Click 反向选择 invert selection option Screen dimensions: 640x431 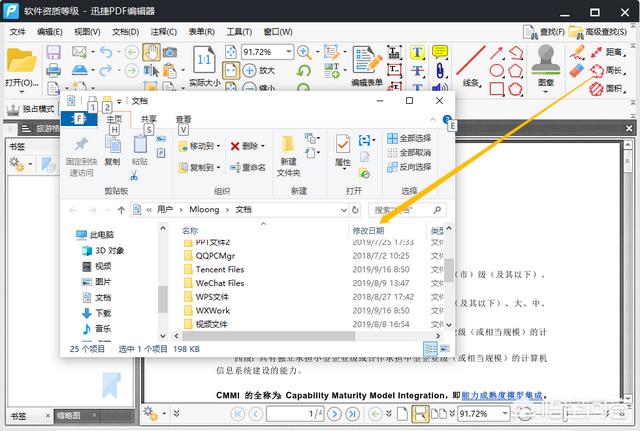pyautogui.click(x=407, y=167)
